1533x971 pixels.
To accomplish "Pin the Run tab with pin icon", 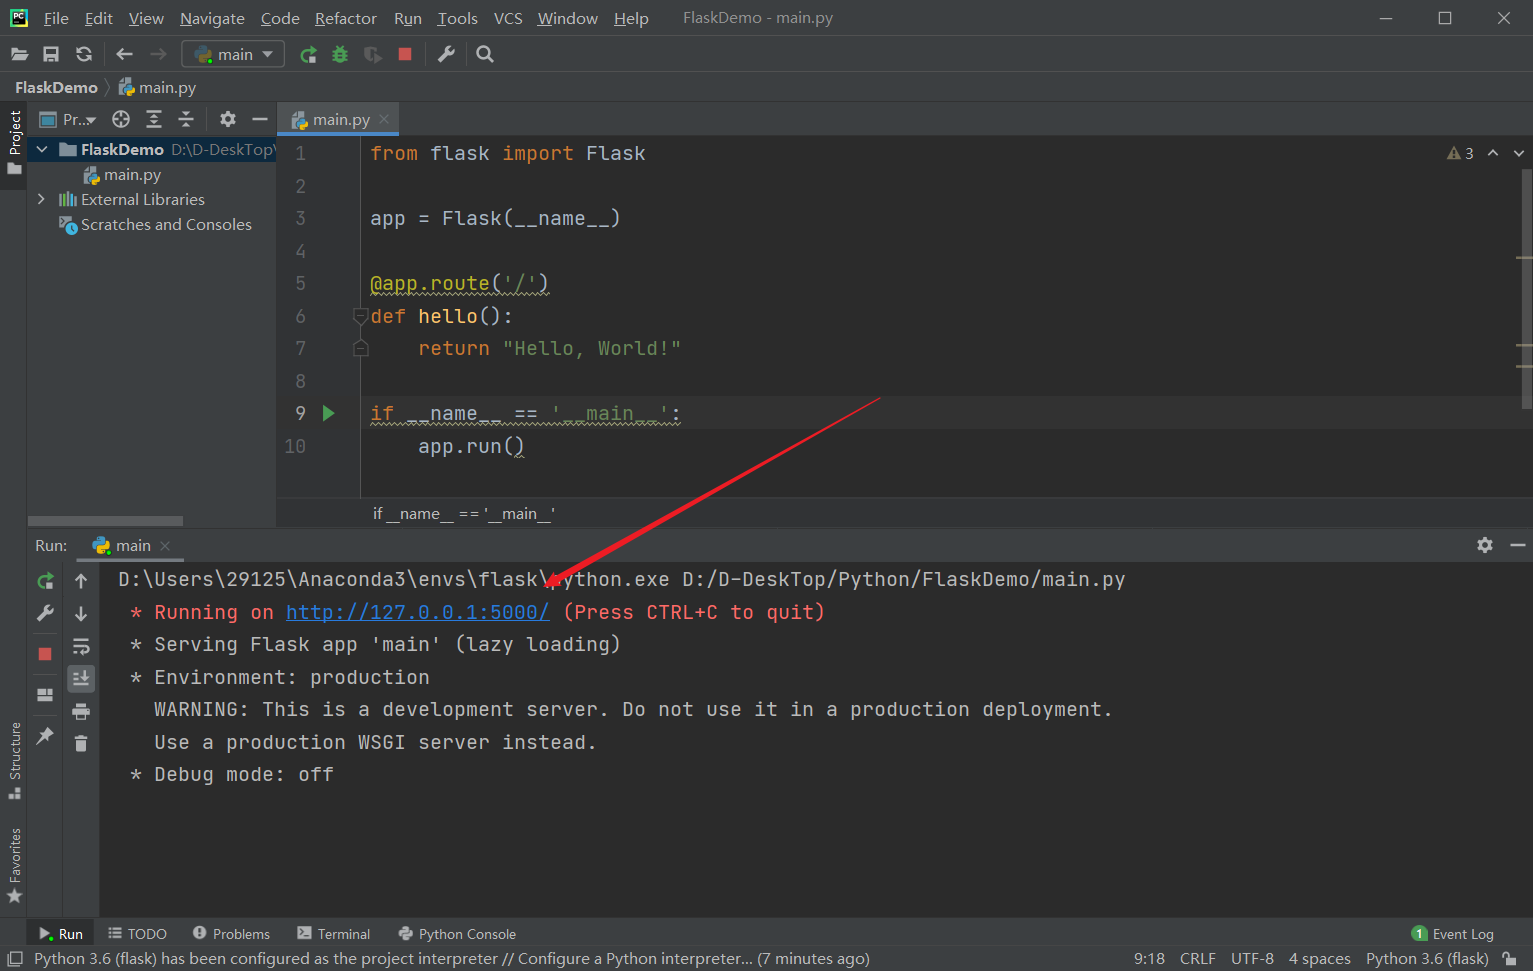I will [45, 736].
